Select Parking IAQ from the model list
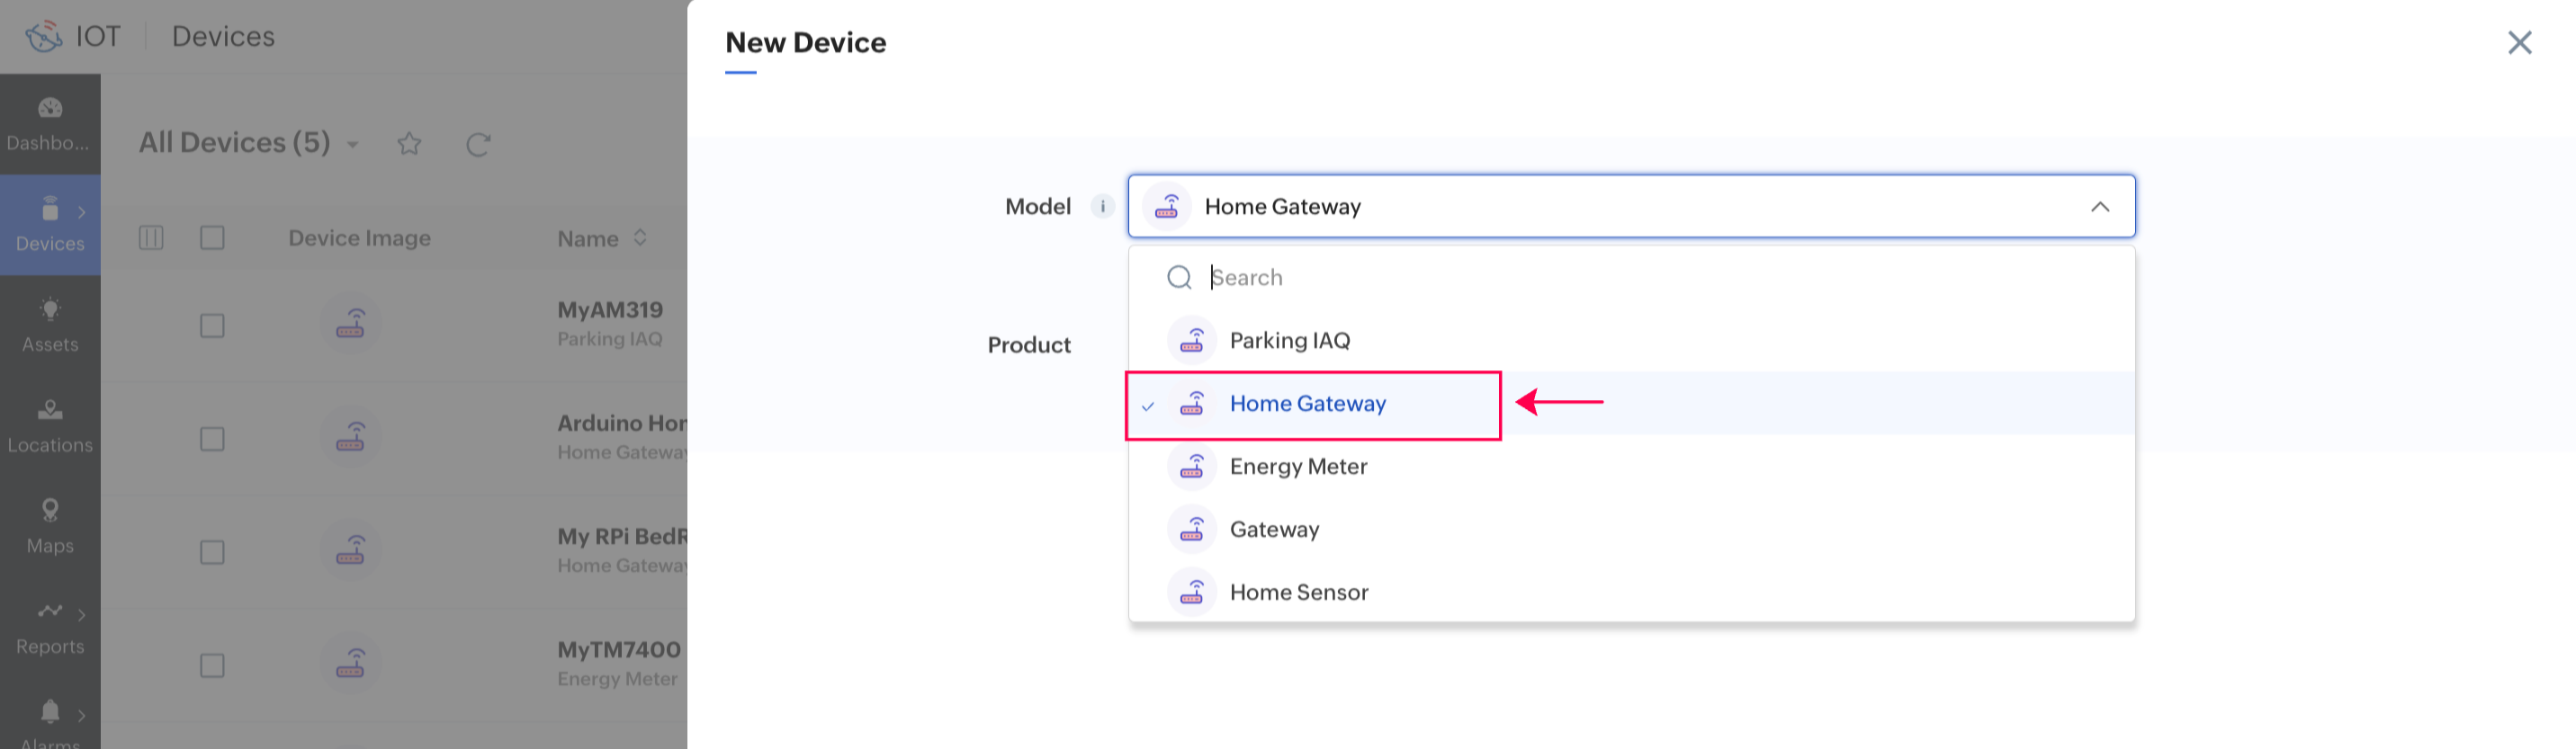The height and width of the screenshot is (749, 2576). point(1289,341)
